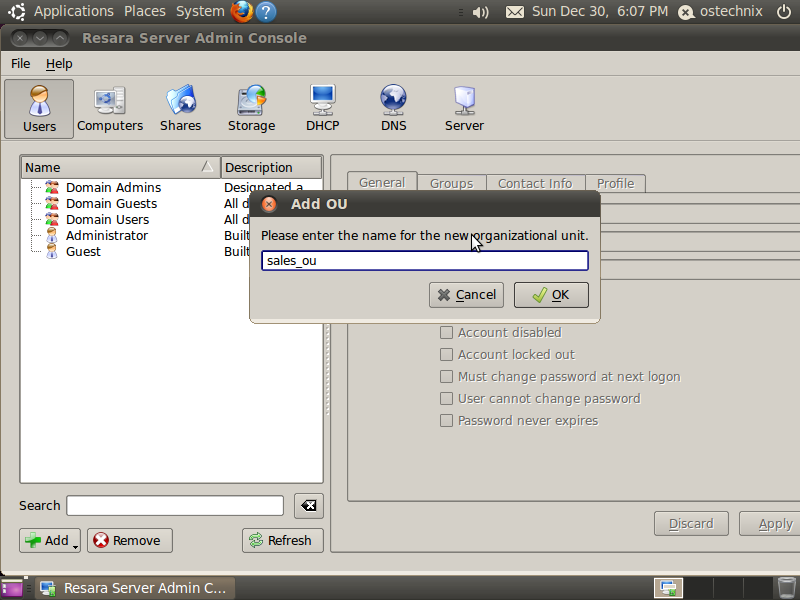This screenshot has width=800, height=600.
Task: Enable Must change password at next logon
Action: [x=446, y=377]
